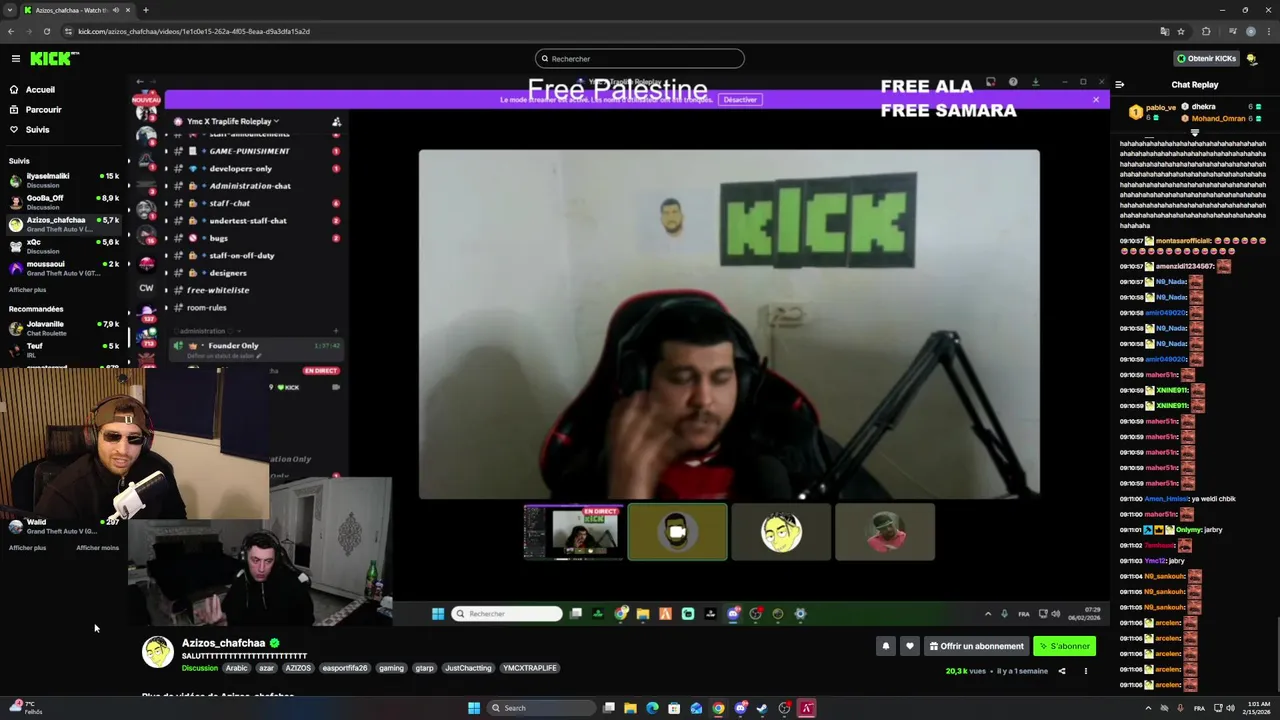Dismiss the purple streamer mode banner
The width and height of the screenshot is (1280, 720).
[x=1096, y=100]
